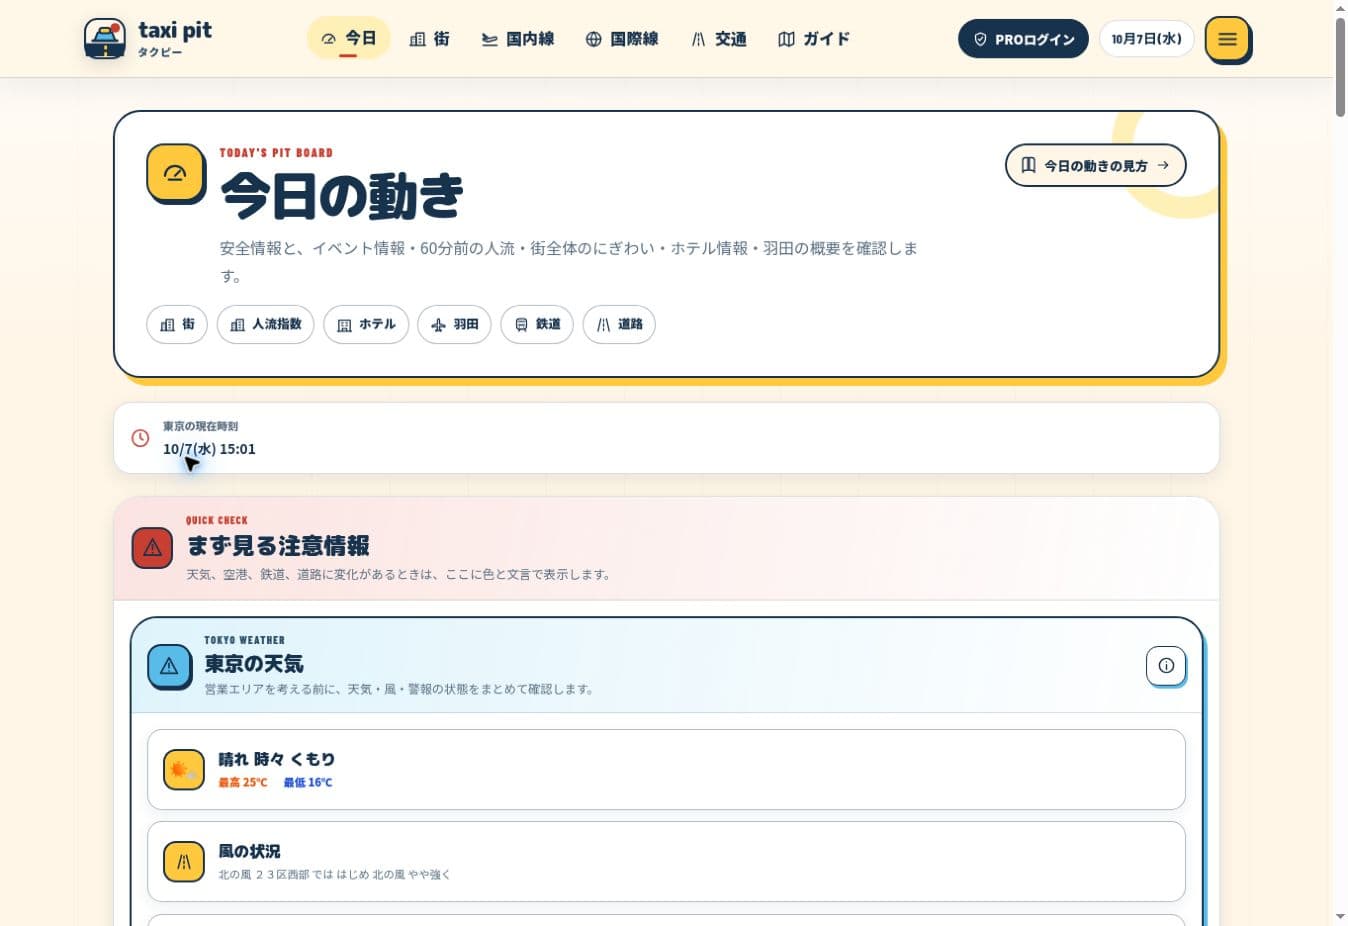Screen dimensions: 1348x926
Task: Click the scrollbar down arrow
Action: coord(1340,917)
